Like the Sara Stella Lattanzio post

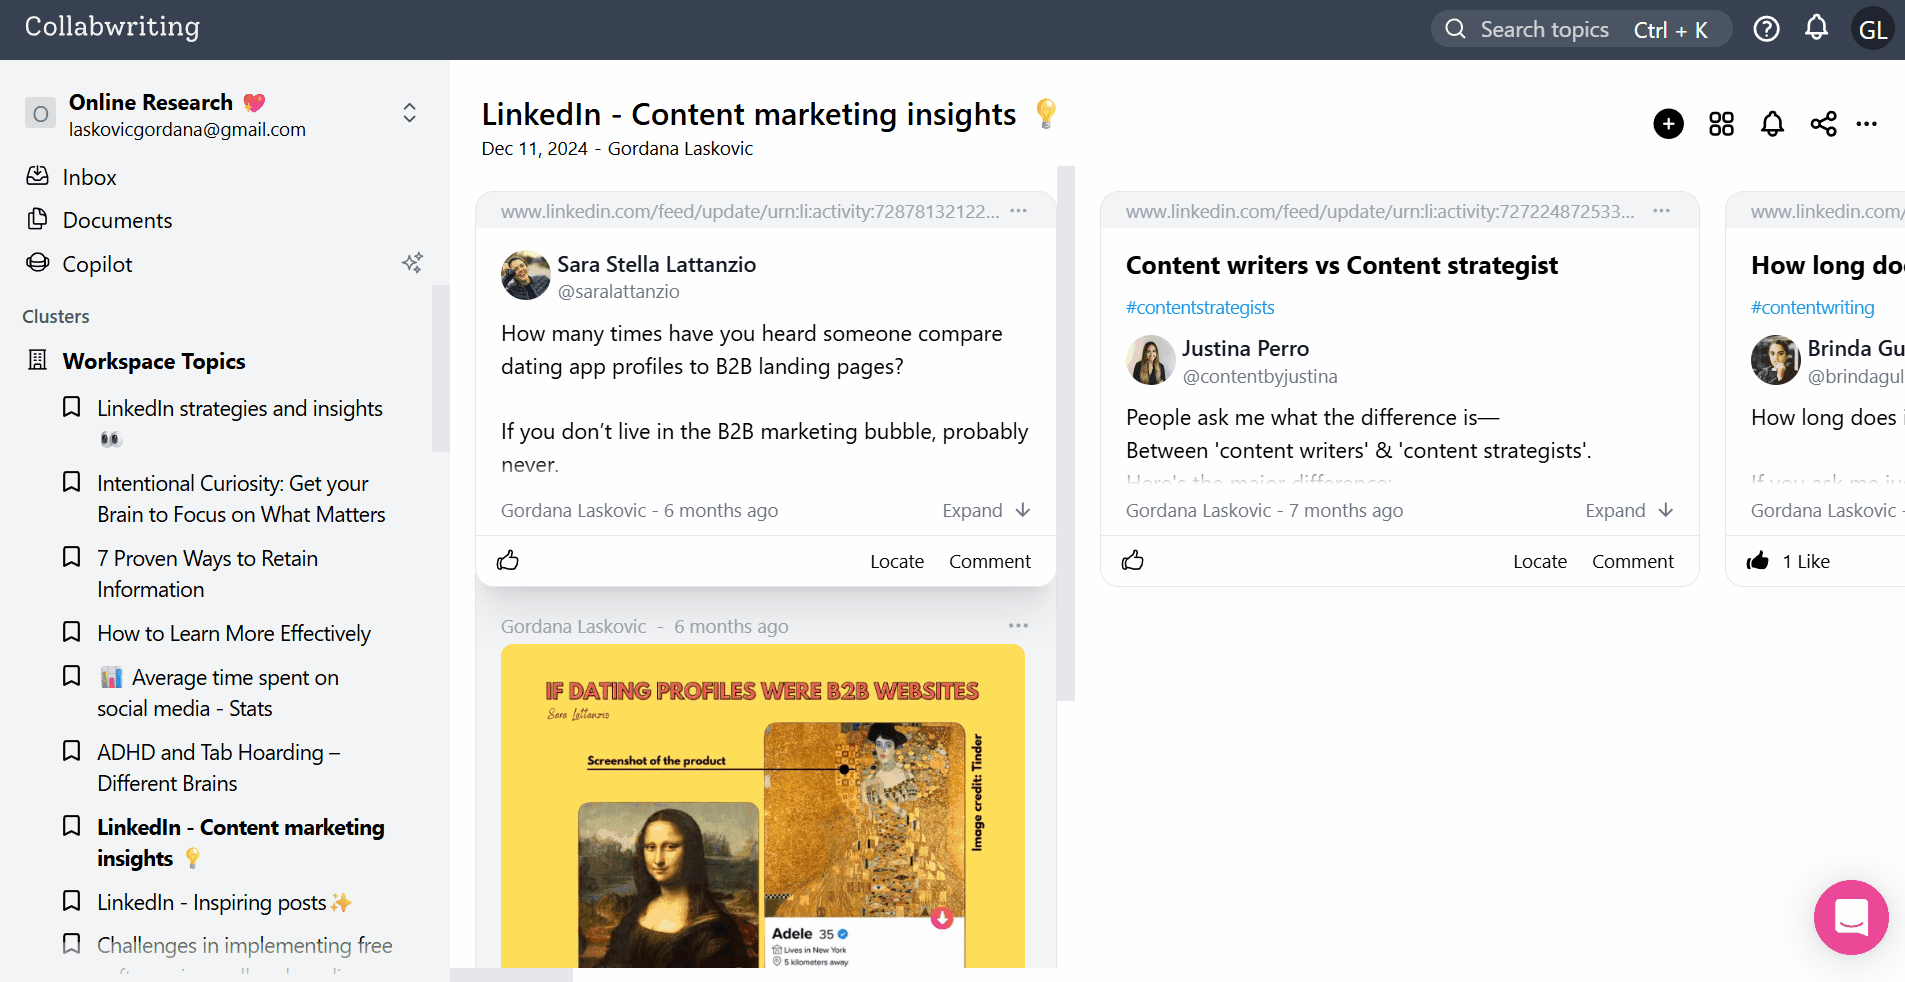point(508,561)
